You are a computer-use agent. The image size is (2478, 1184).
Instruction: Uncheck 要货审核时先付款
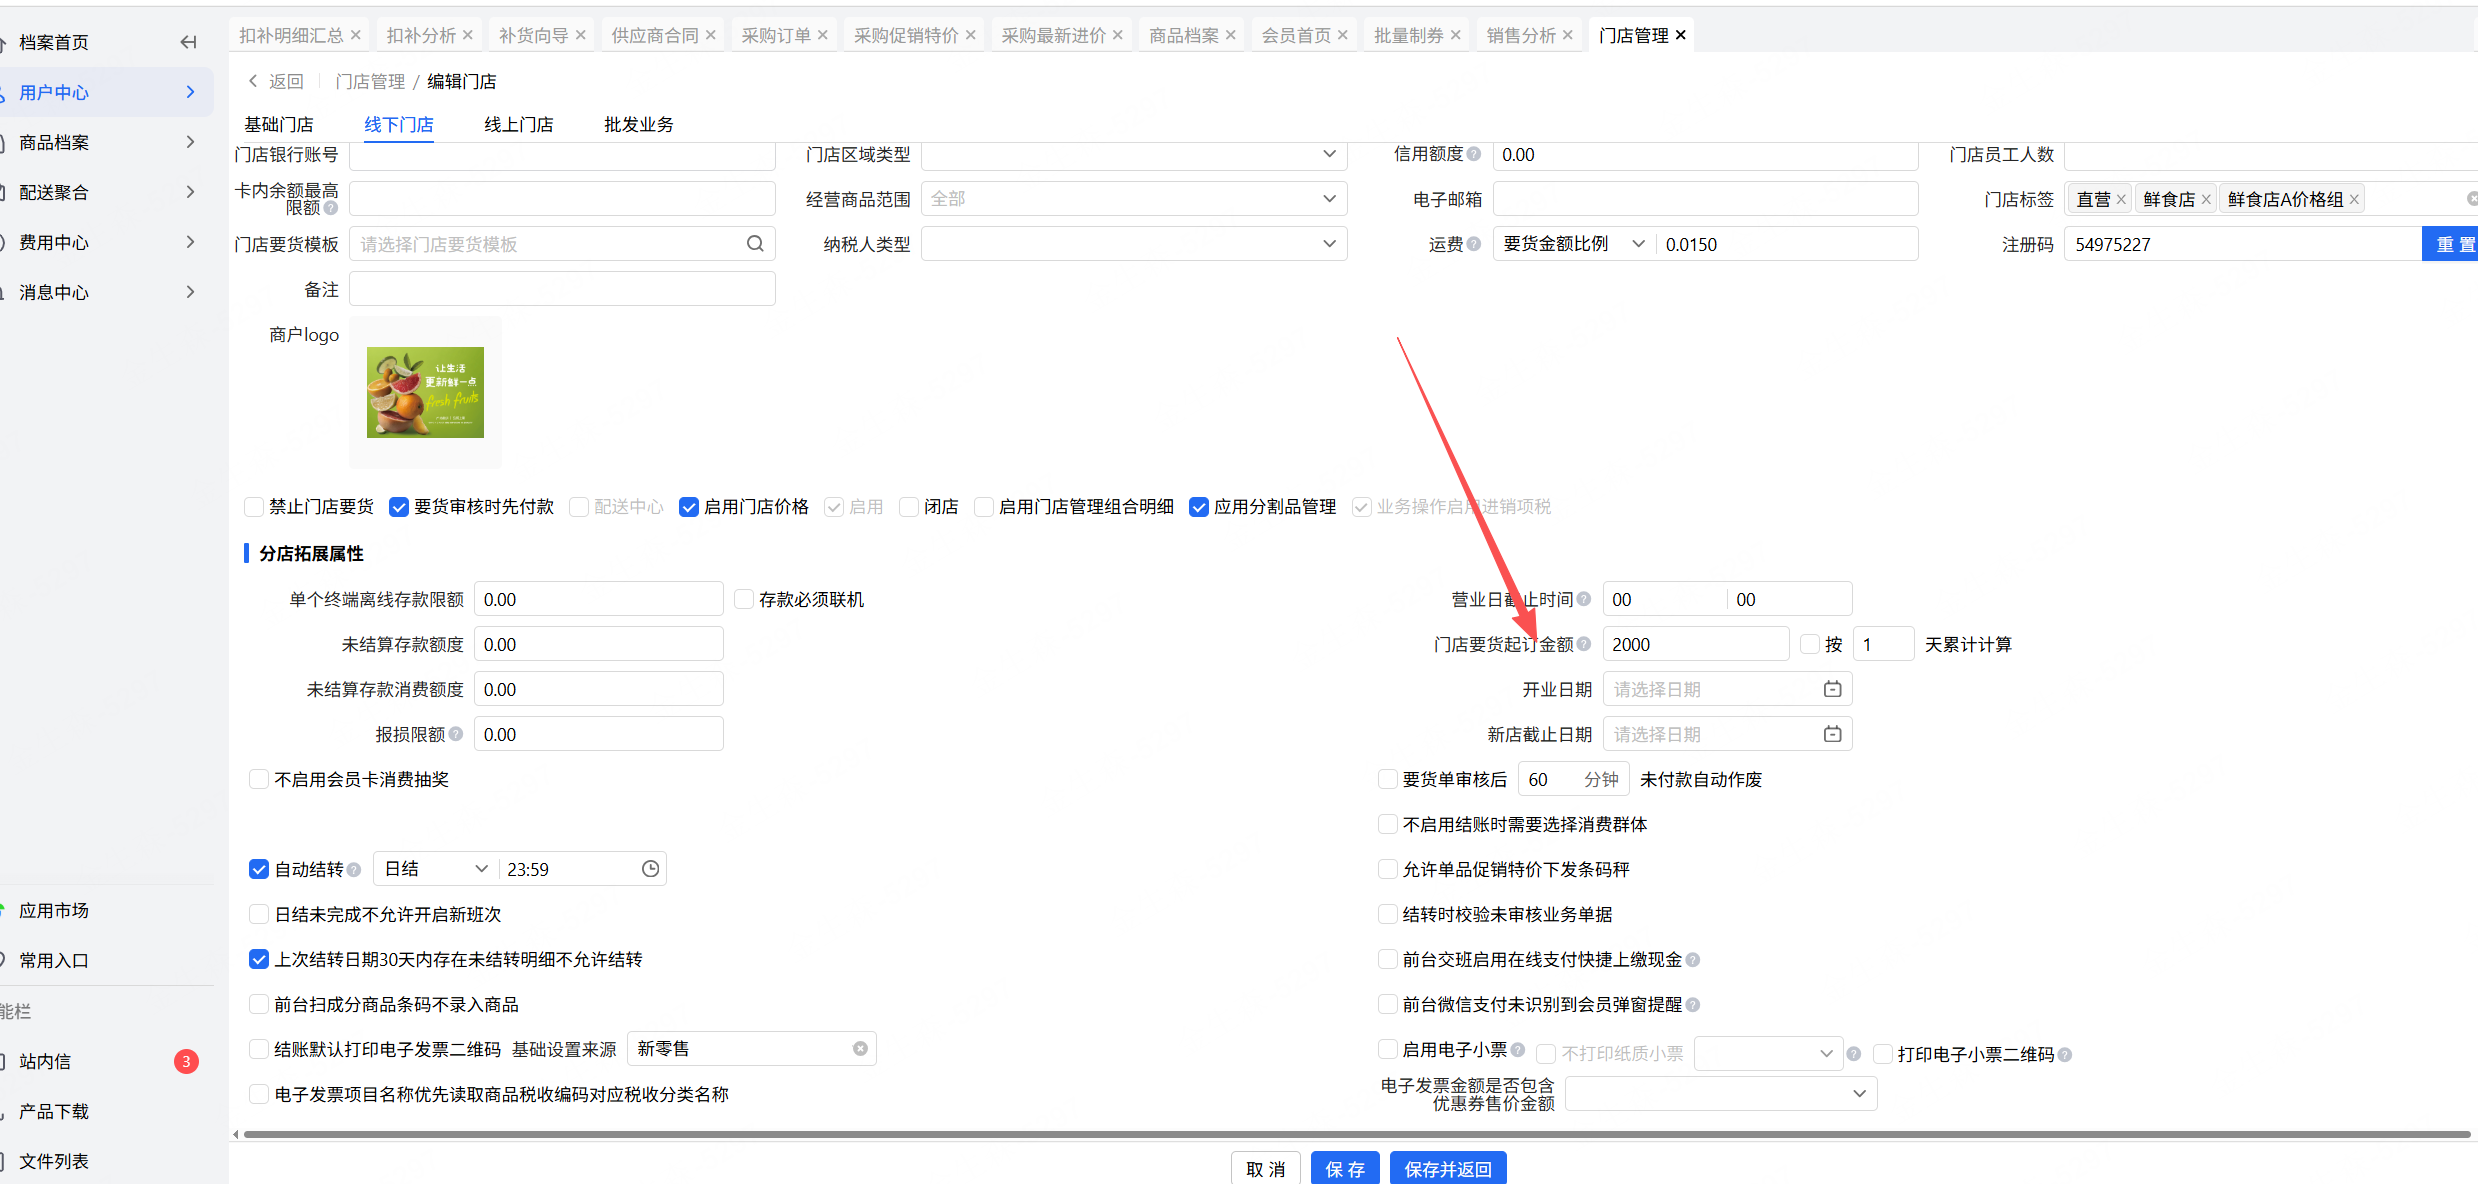[399, 507]
